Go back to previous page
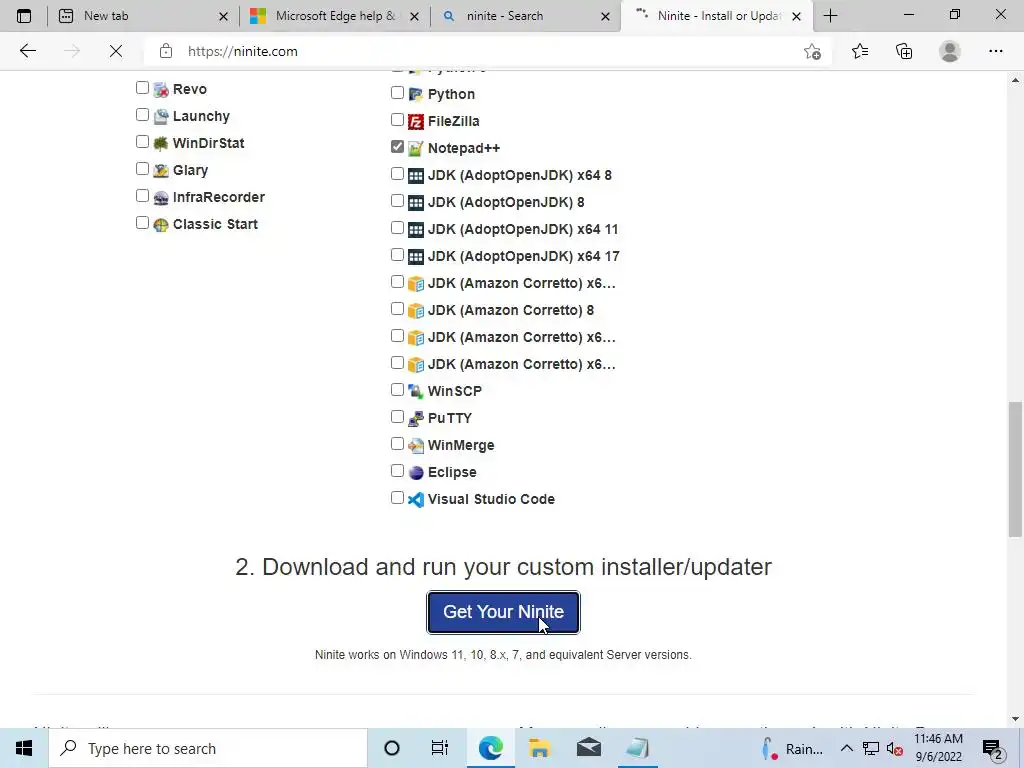The image size is (1024, 768). coord(27,51)
